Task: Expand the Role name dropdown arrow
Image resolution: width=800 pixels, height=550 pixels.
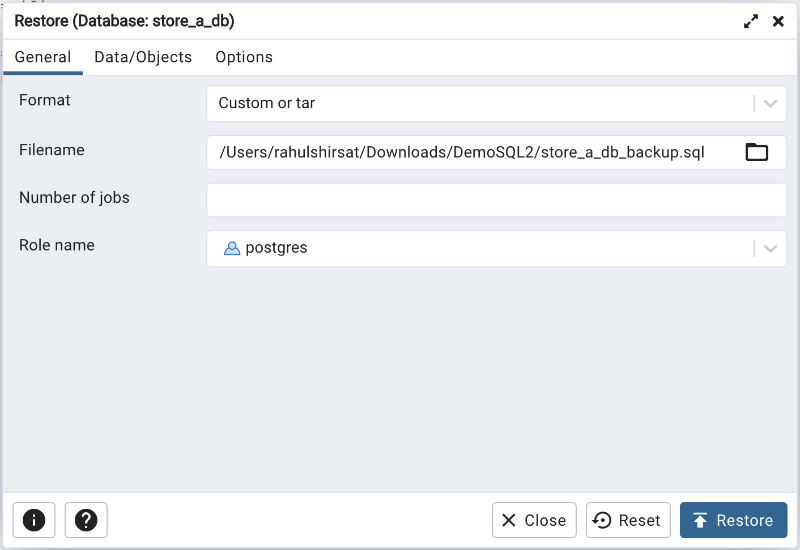Action: click(770, 248)
